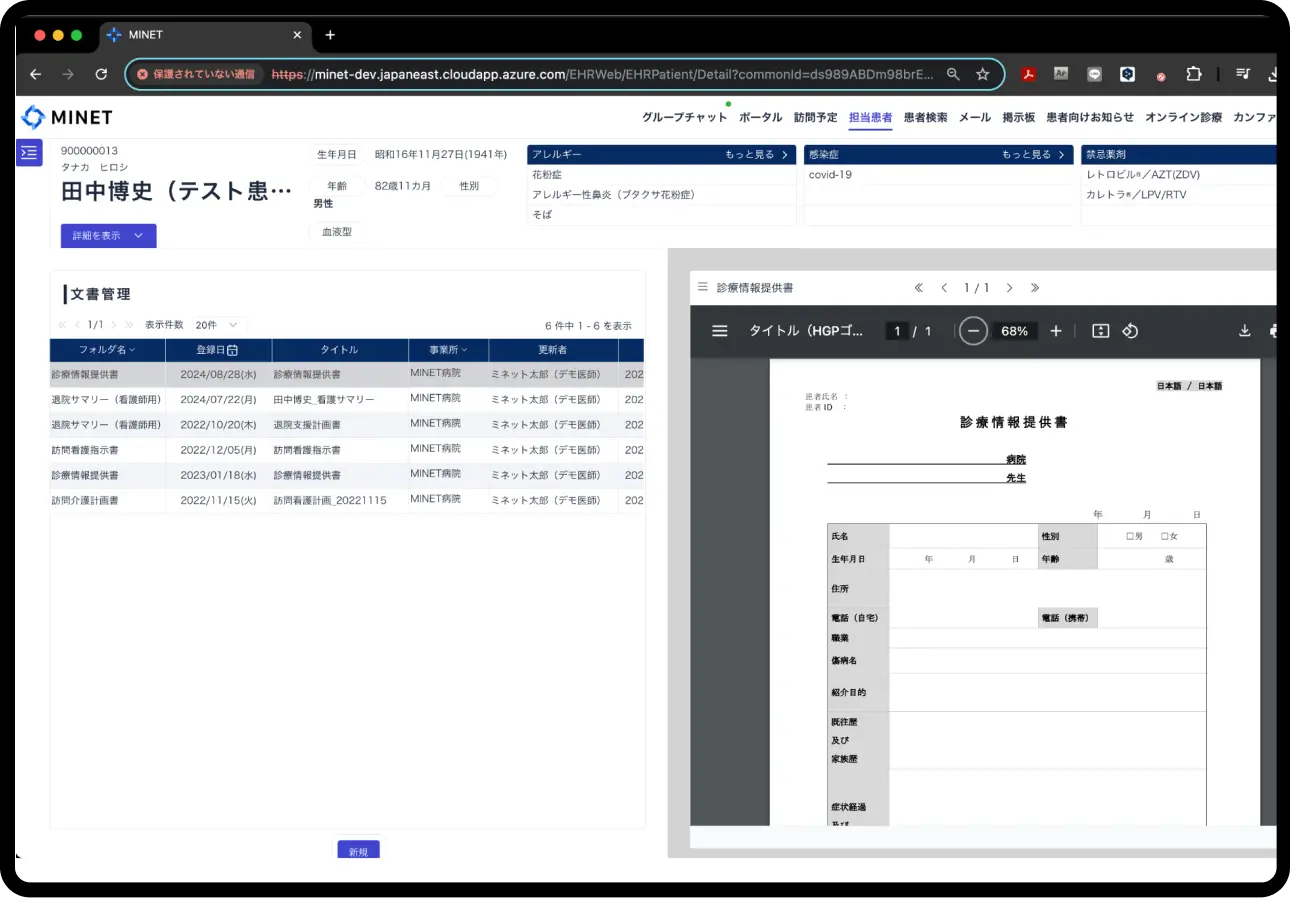Image resolution: width=1290 pixels, height=898 pixels.
Task: Open the メール menu
Action: (975, 117)
